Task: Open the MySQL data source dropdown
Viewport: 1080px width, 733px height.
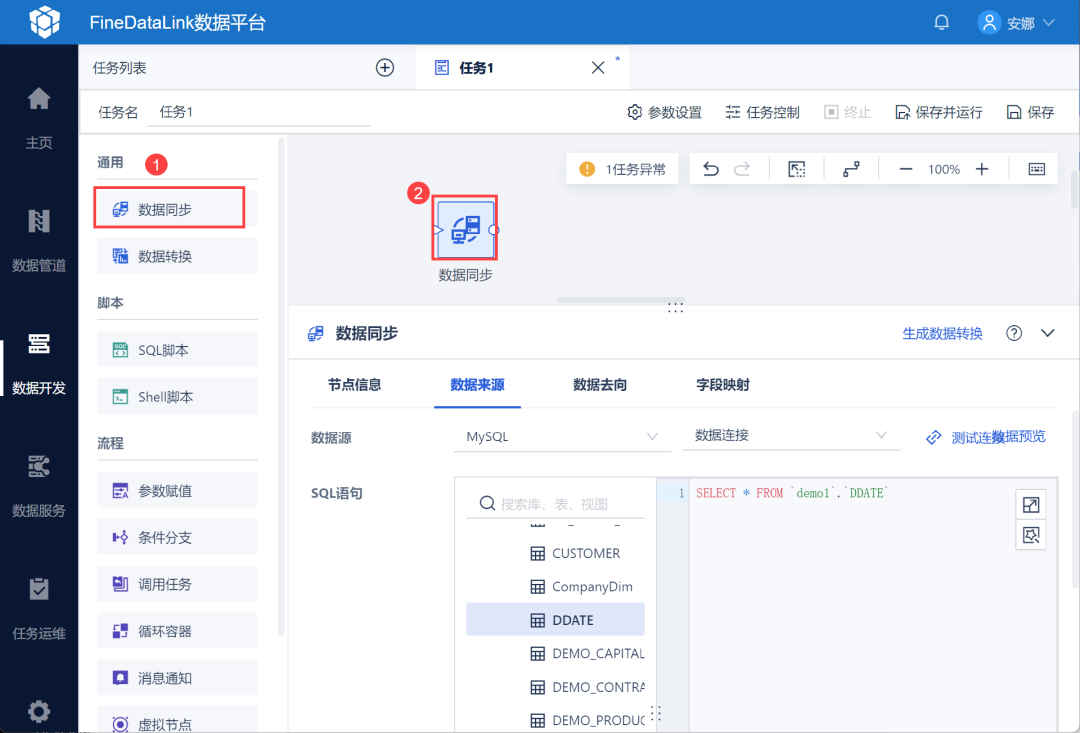Action: point(562,436)
